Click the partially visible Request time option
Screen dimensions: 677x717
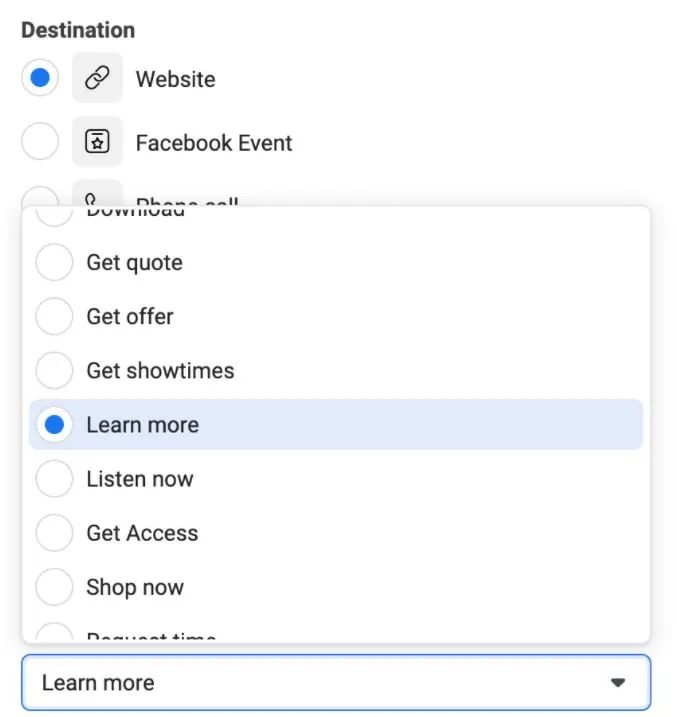click(x=150, y=635)
